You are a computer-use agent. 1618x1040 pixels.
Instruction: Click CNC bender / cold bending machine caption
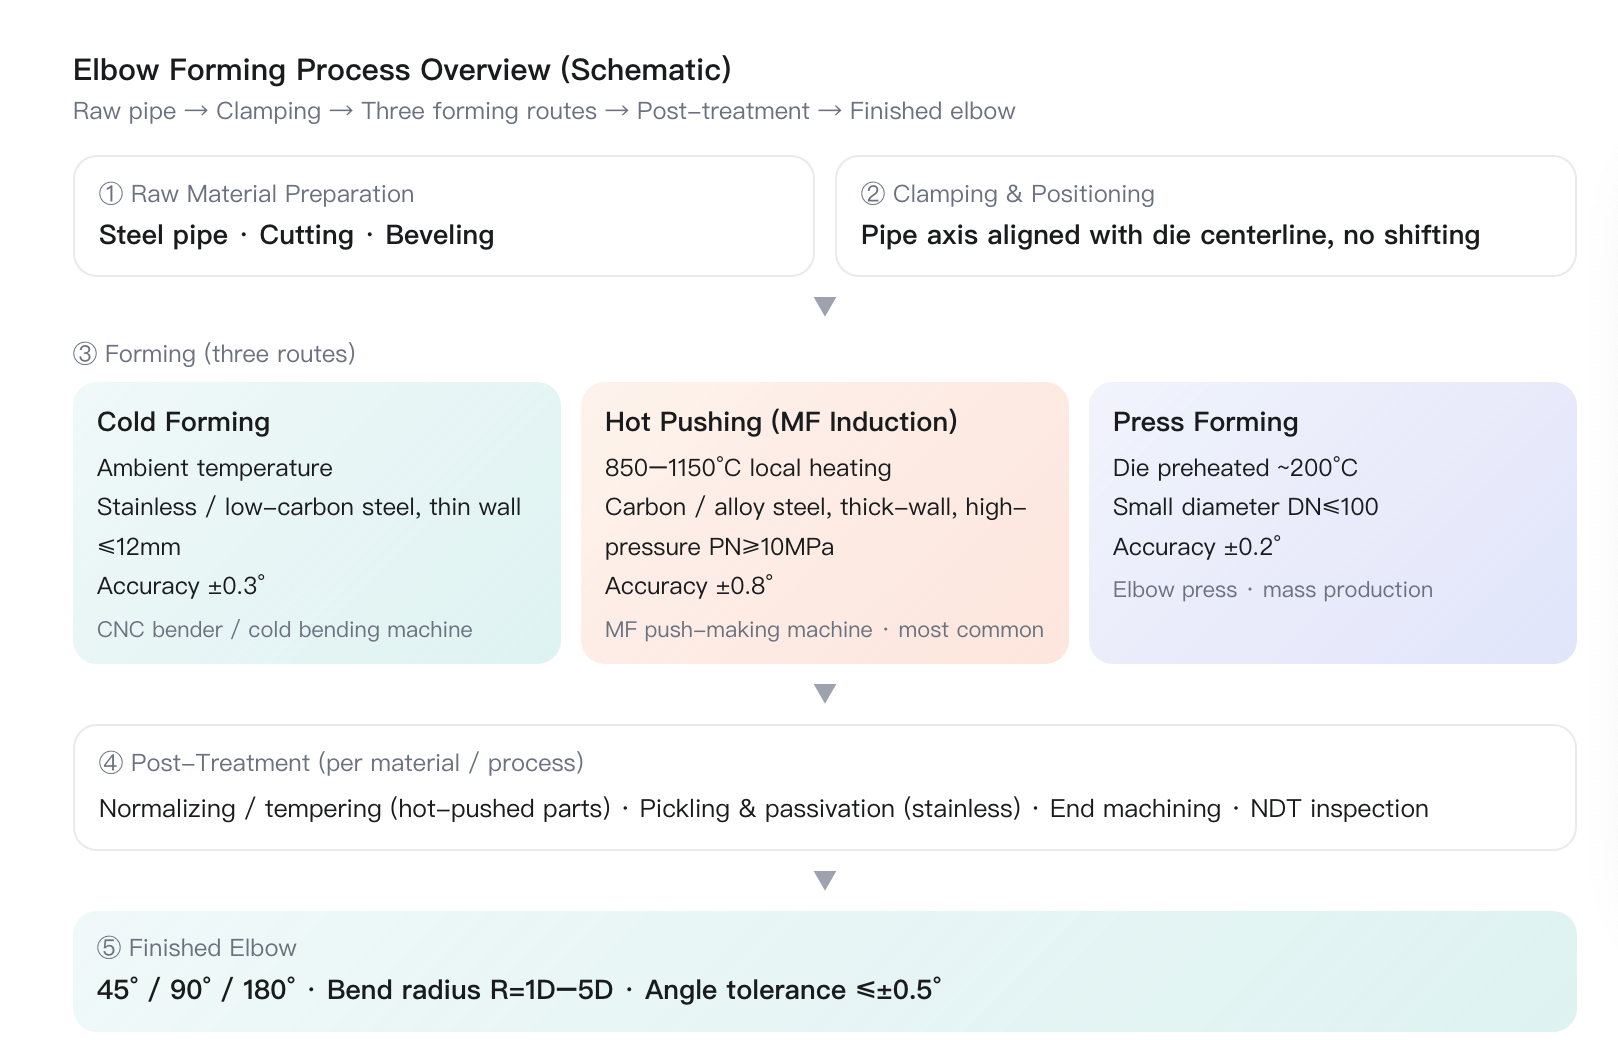tap(285, 630)
